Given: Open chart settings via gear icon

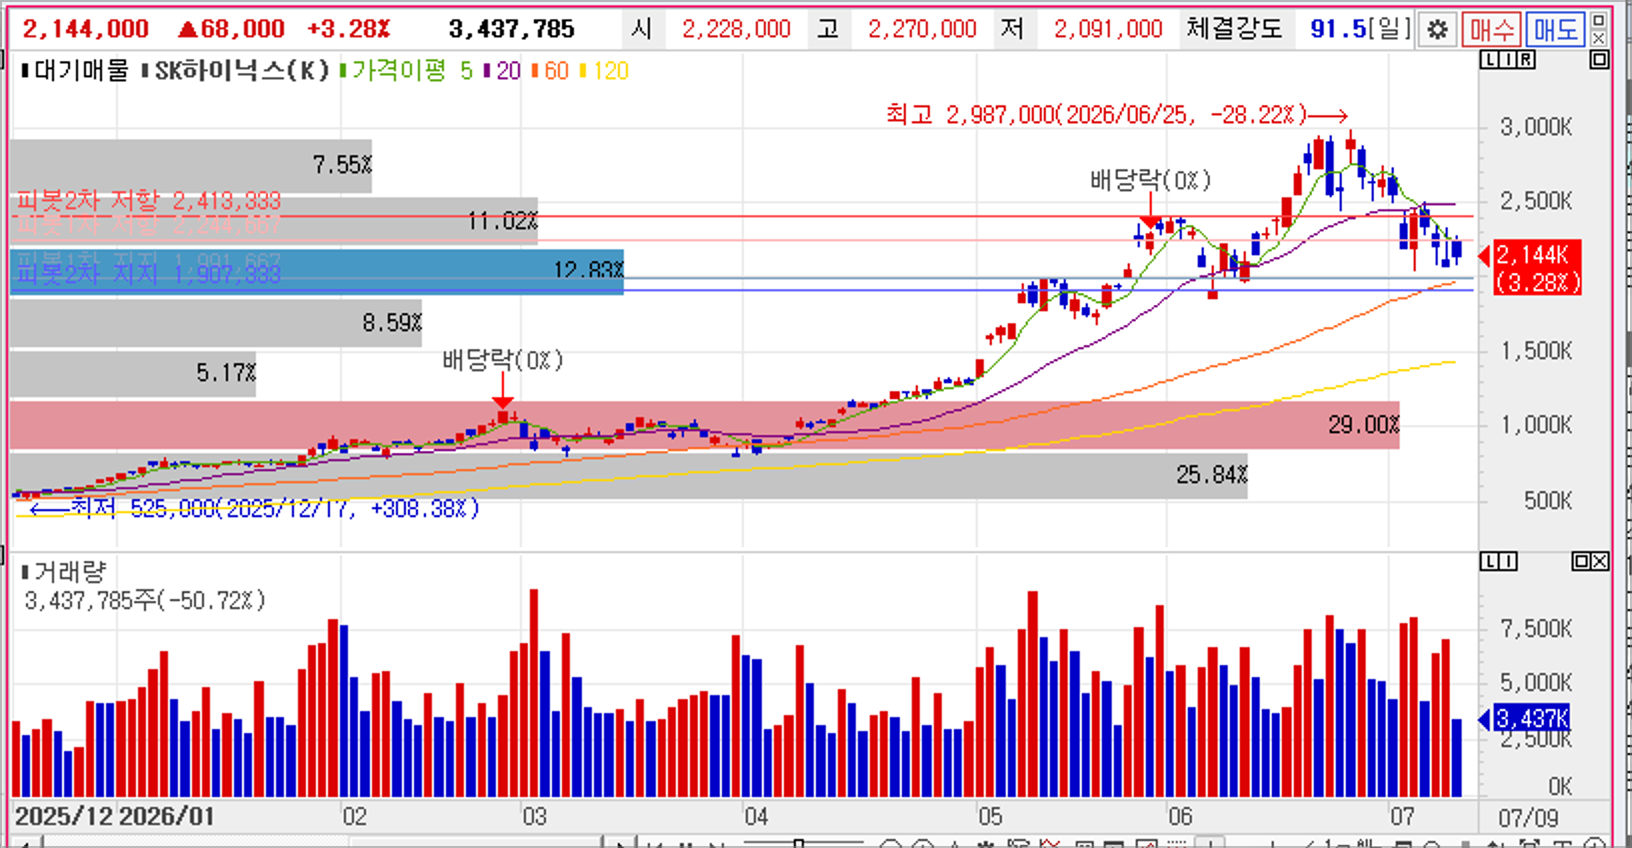Looking at the screenshot, I should (x=1437, y=30).
